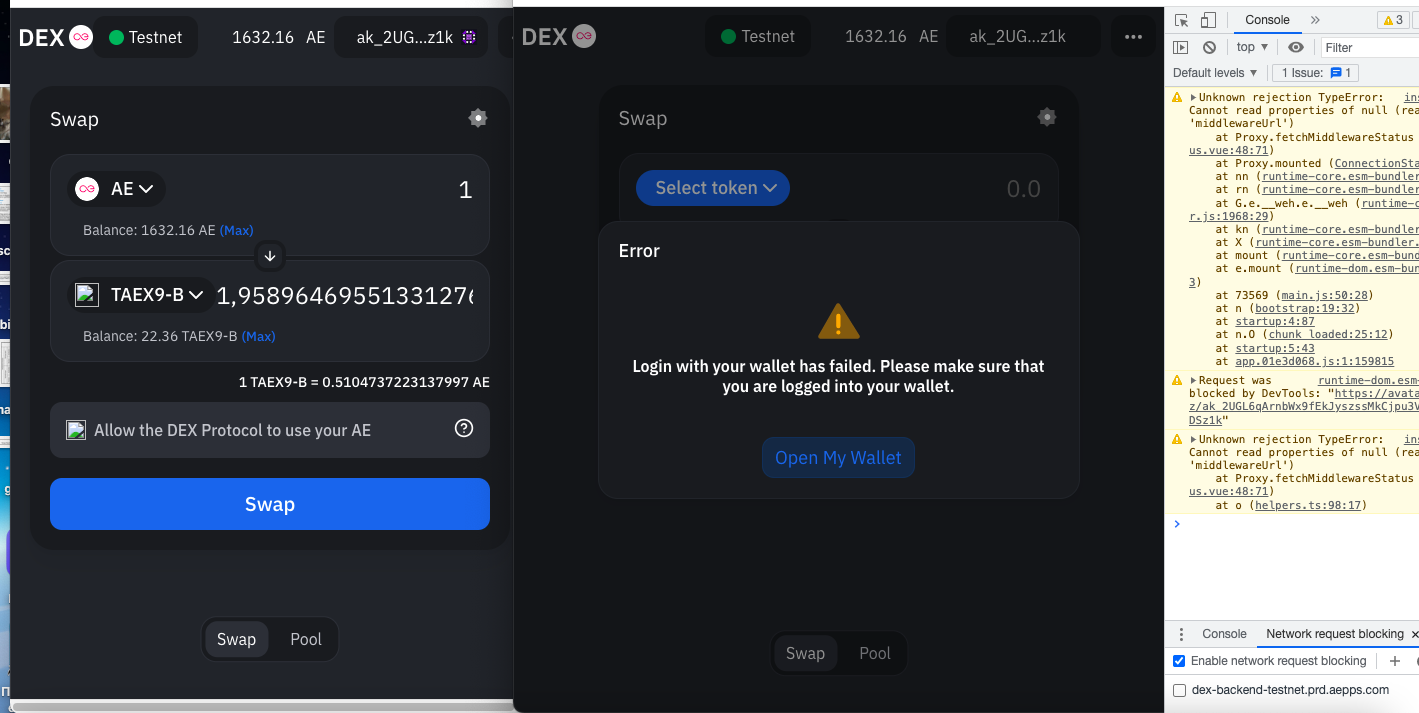
Task: Select the Network request blocking drawer tab
Action: 1335,634
